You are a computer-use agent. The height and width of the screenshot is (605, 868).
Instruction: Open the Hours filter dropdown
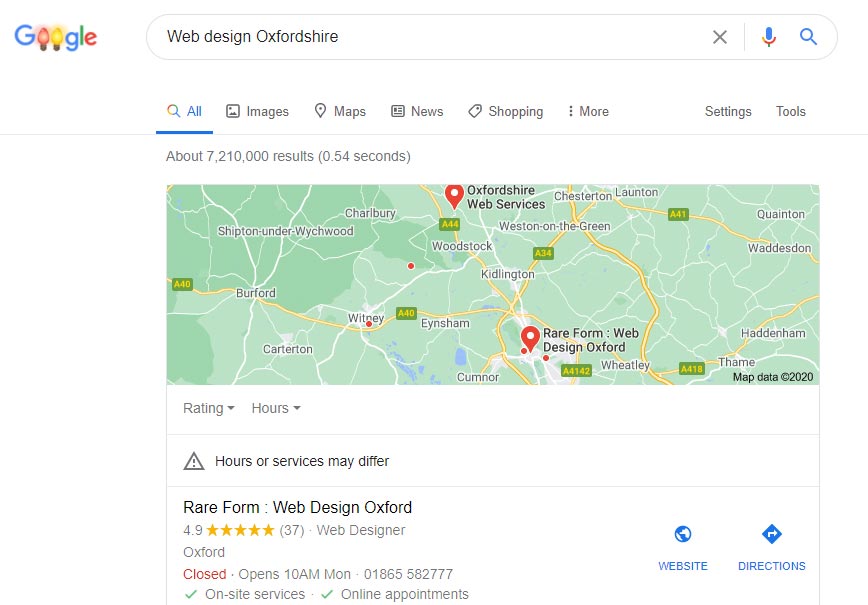(x=274, y=408)
